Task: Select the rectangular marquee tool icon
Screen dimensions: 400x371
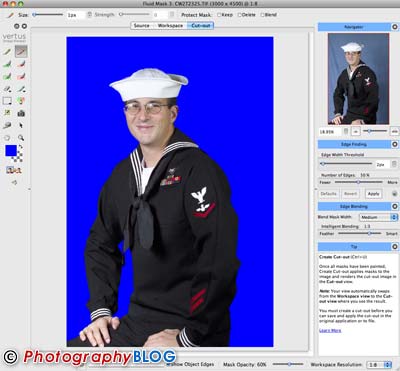Action: pyautogui.click(x=7, y=101)
